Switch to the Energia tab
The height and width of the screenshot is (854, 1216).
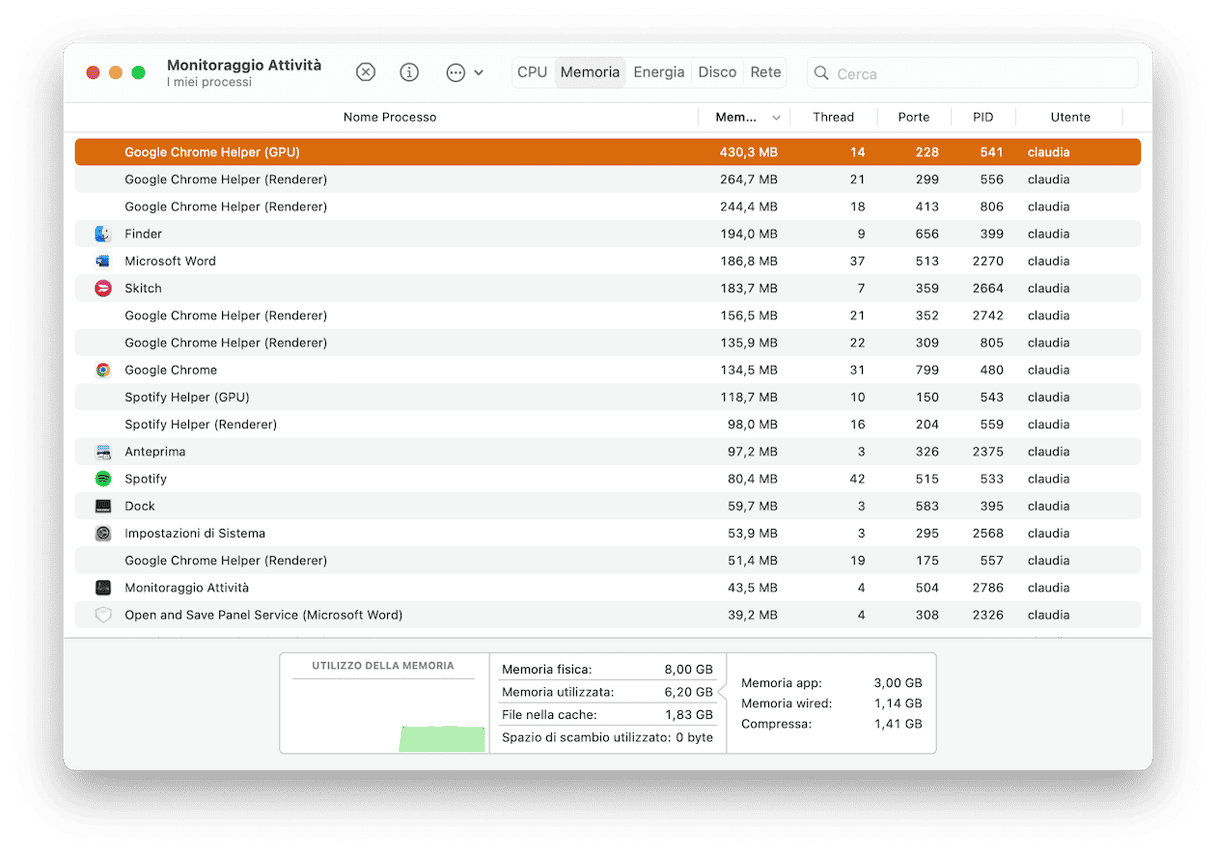tap(659, 72)
